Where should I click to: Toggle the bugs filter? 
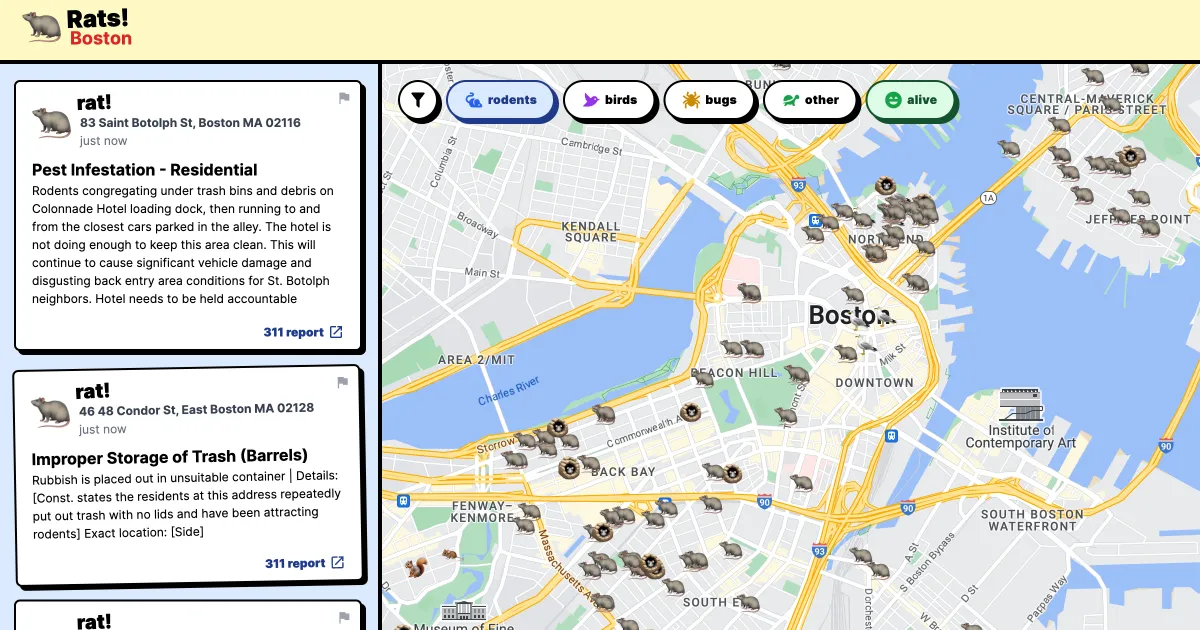point(709,100)
